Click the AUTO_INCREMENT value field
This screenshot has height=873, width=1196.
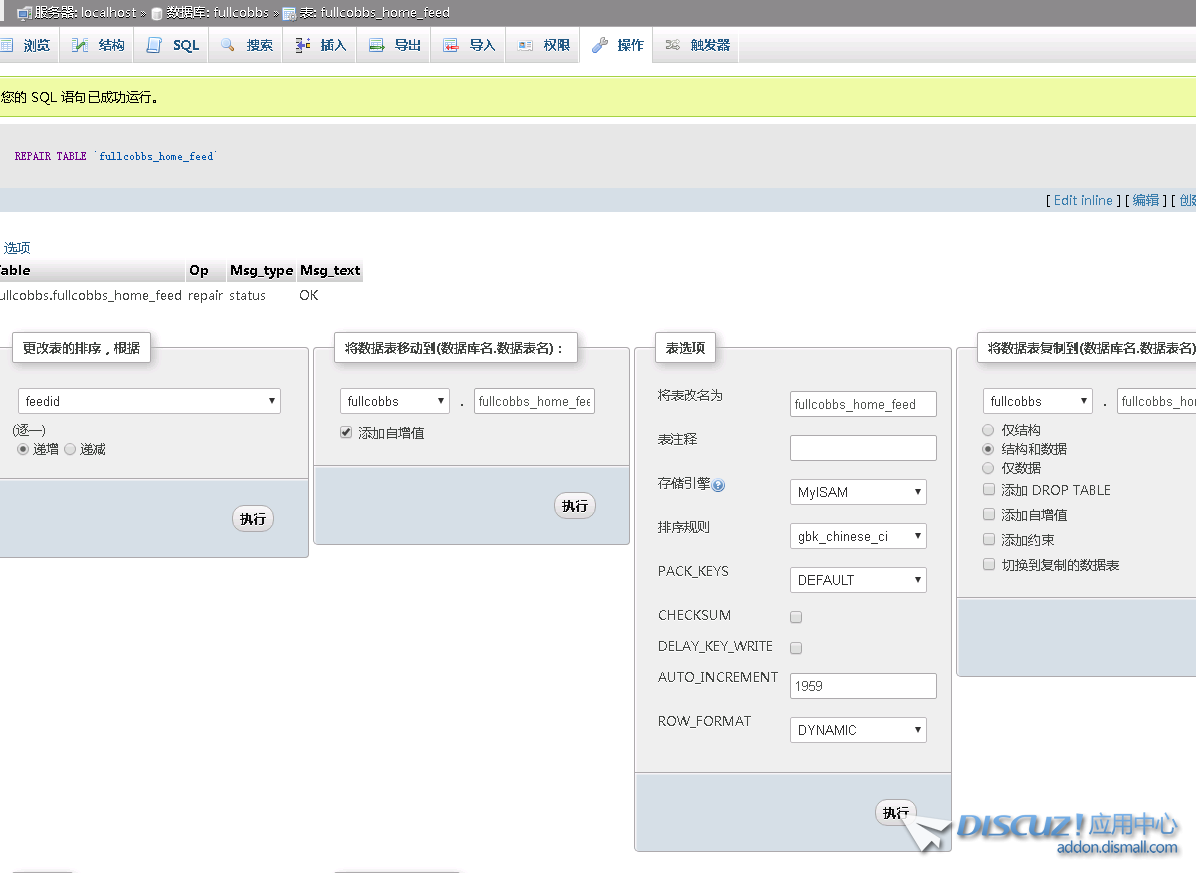[863, 686]
